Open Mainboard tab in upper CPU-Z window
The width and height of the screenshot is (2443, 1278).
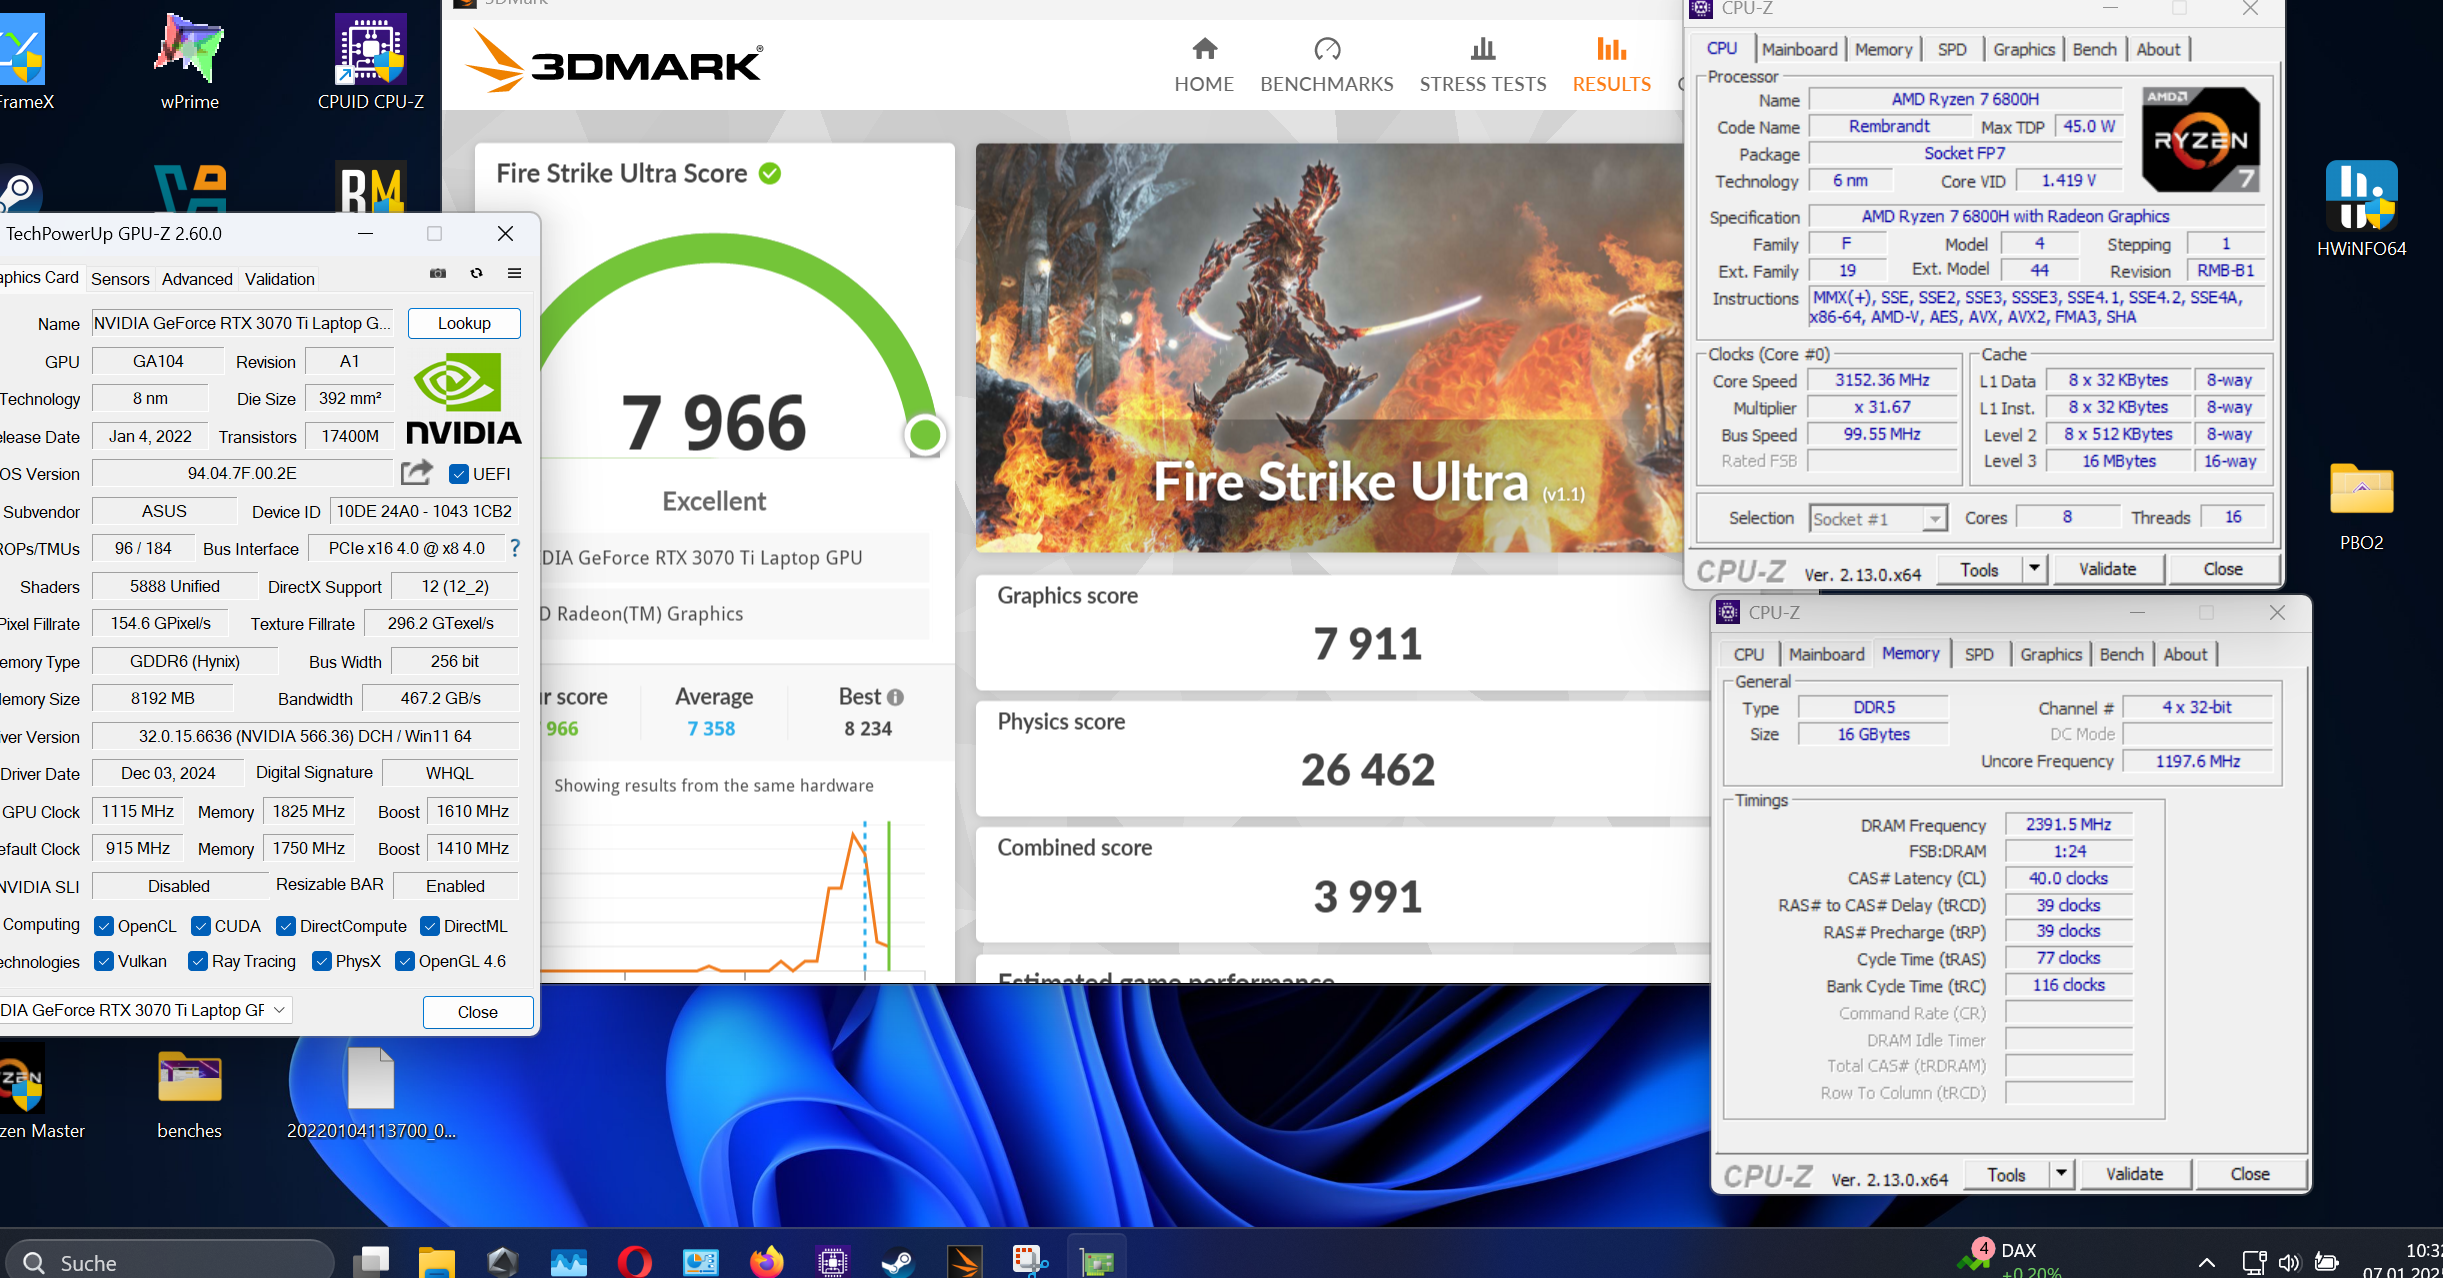[1799, 49]
